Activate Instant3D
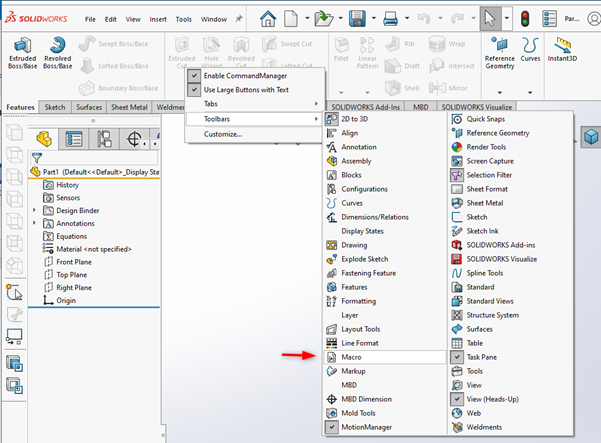601x443 pixels. click(562, 50)
